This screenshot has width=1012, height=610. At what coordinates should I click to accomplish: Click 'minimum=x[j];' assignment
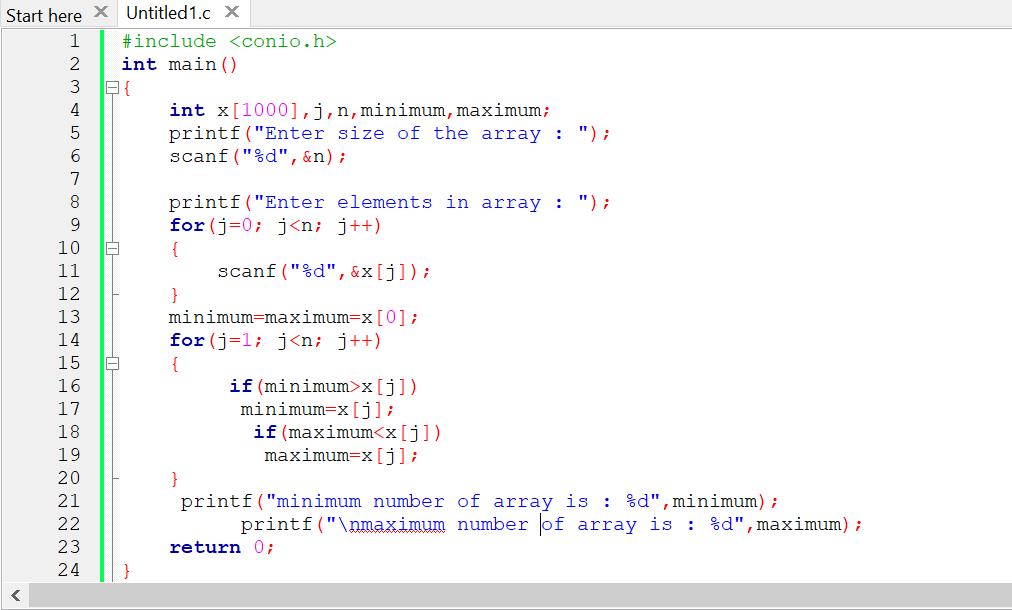click(317, 409)
